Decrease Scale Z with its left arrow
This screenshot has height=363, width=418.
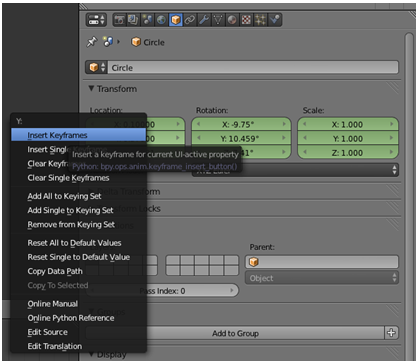tap(305, 153)
